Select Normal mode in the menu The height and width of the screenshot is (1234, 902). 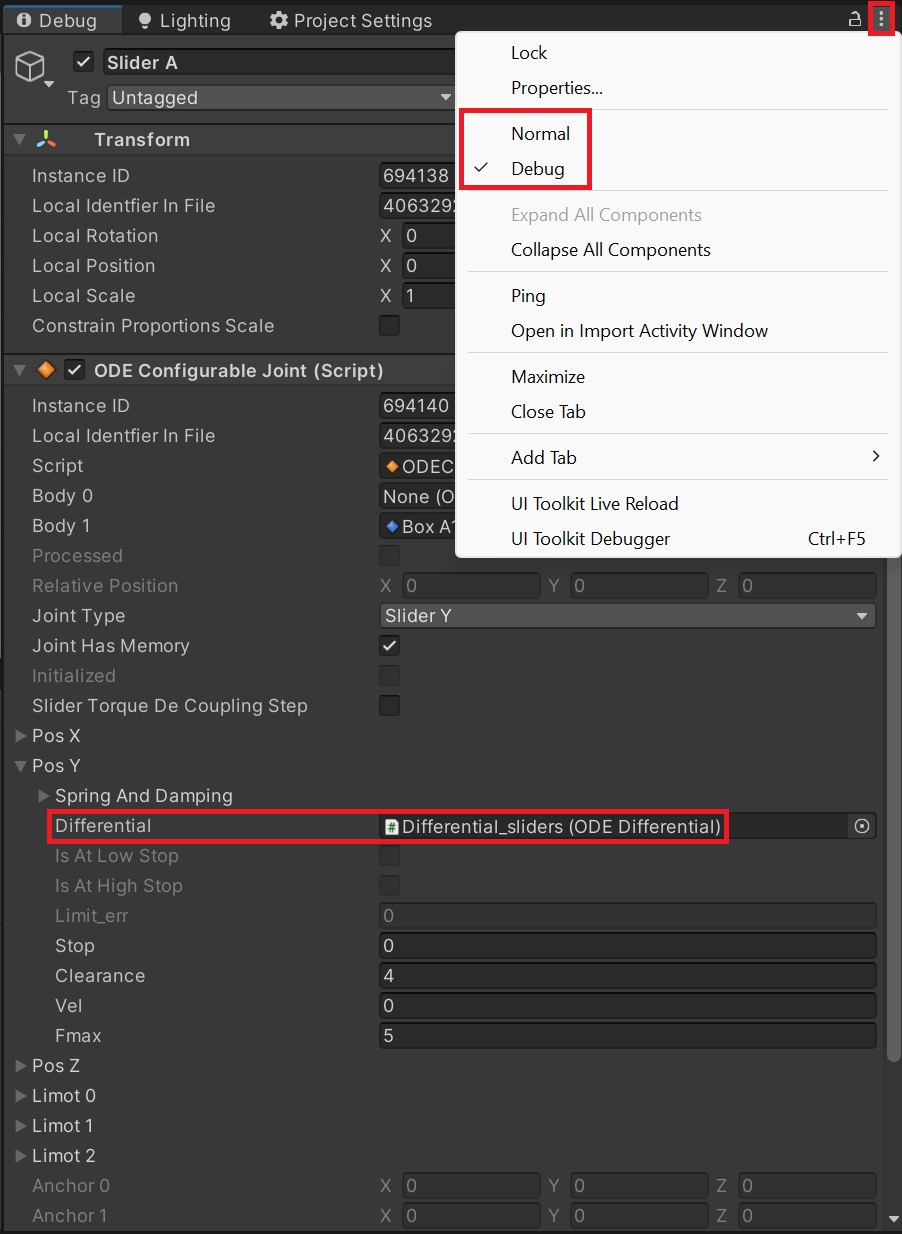tap(541, 133)
